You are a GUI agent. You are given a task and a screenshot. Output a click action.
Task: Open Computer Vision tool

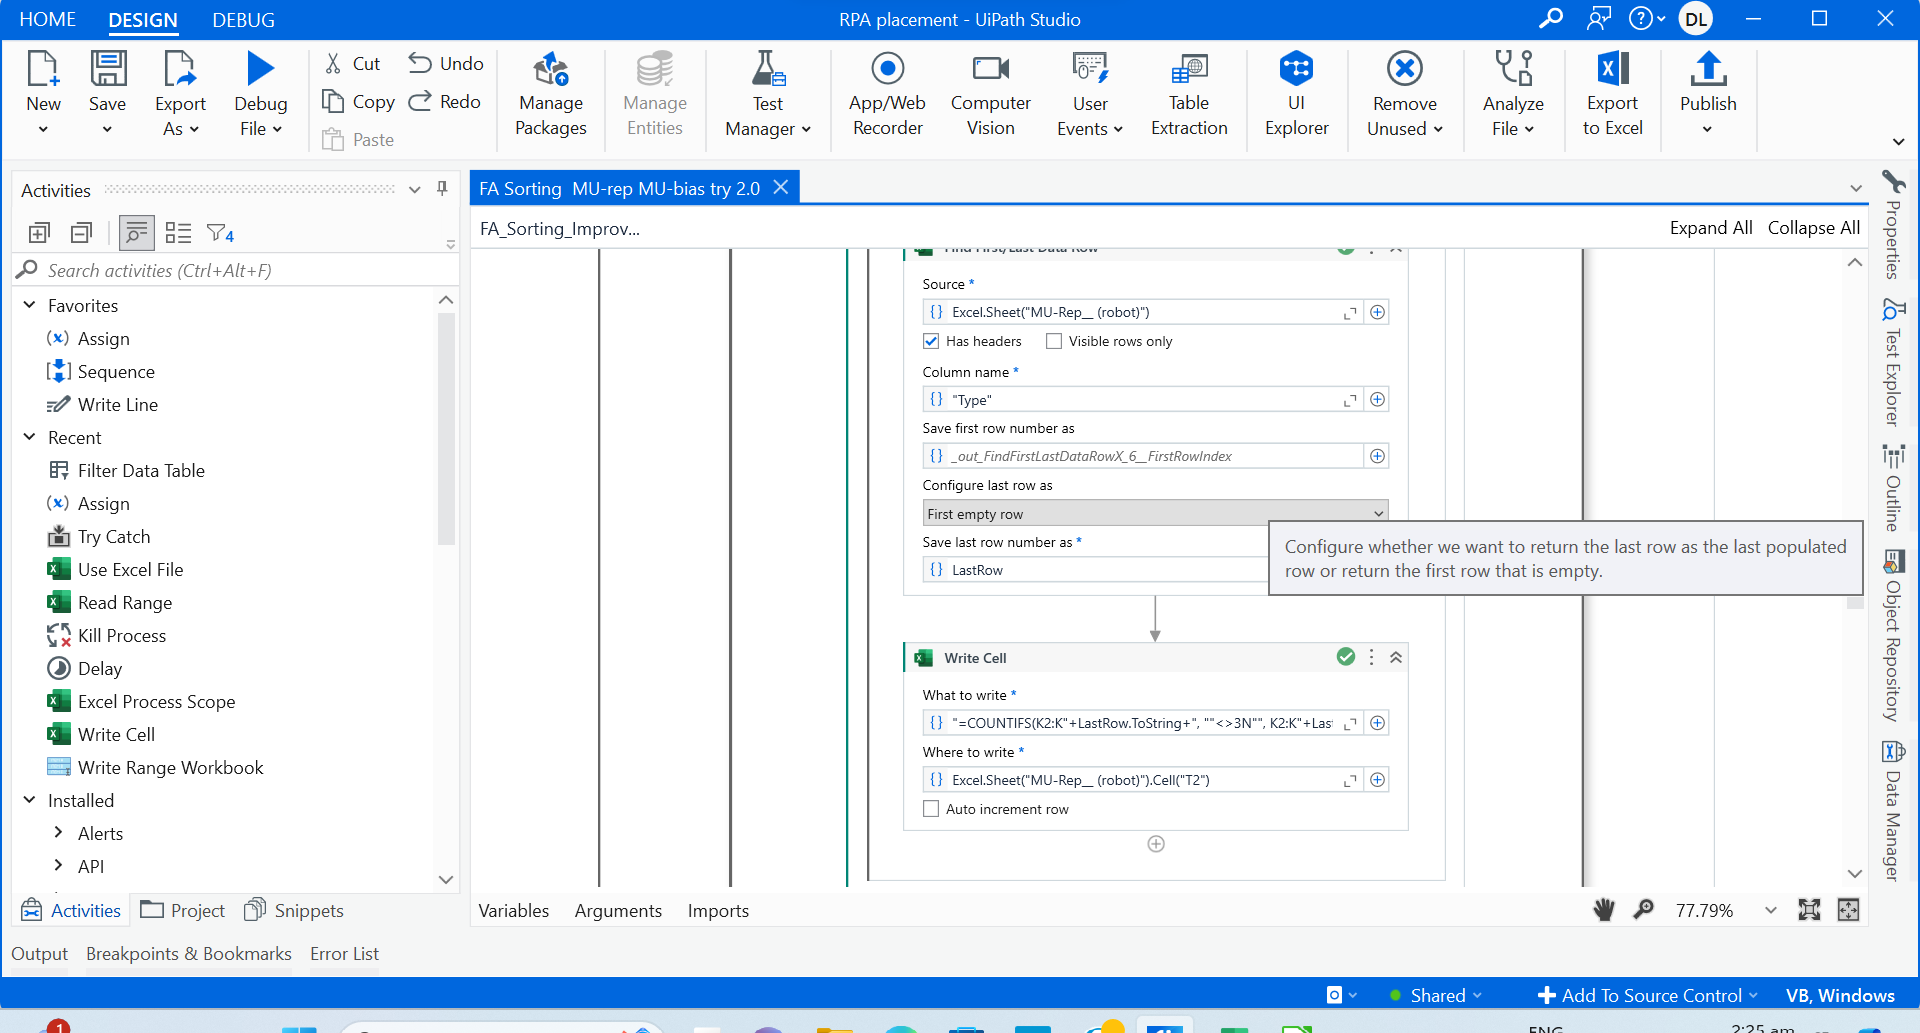(990, 95)
